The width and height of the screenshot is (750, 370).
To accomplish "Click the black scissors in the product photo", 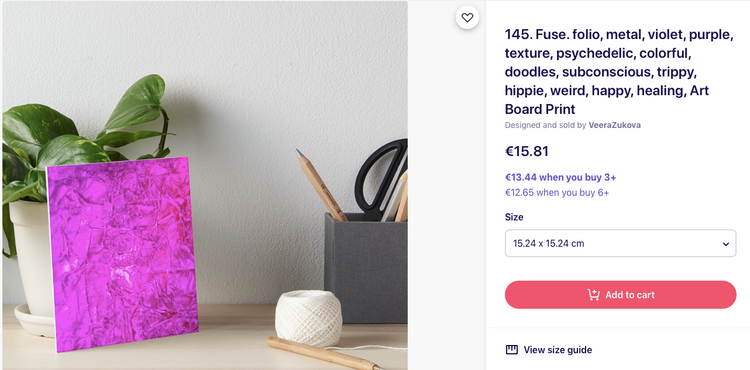I will [381, 178].
